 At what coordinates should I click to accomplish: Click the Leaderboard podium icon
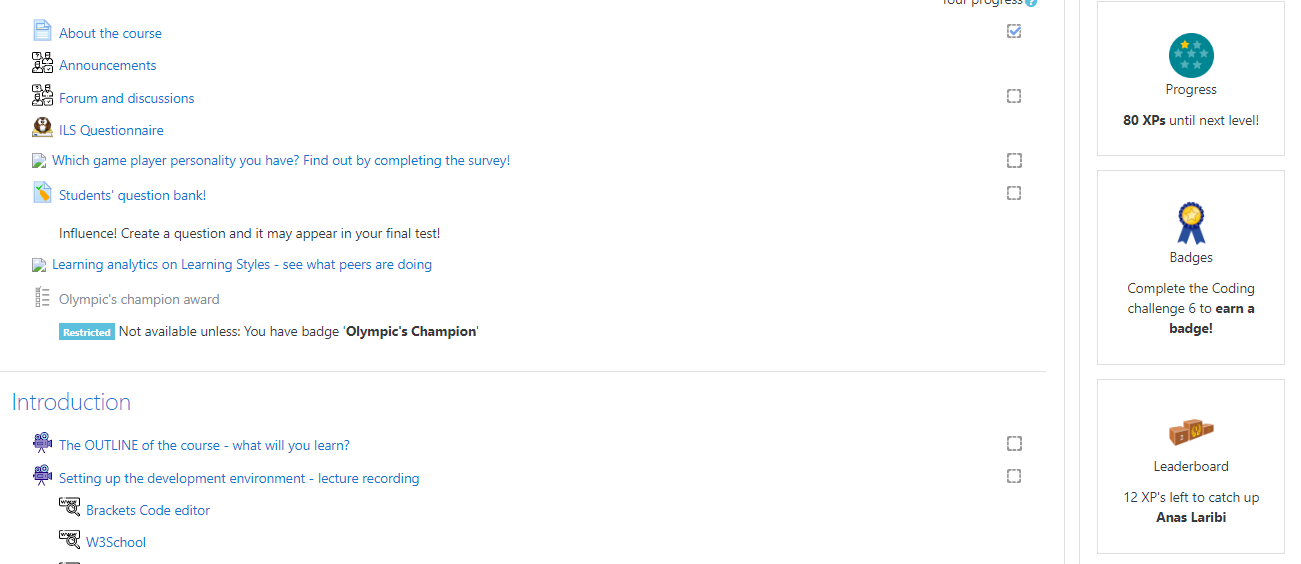tap(1191, 432)
